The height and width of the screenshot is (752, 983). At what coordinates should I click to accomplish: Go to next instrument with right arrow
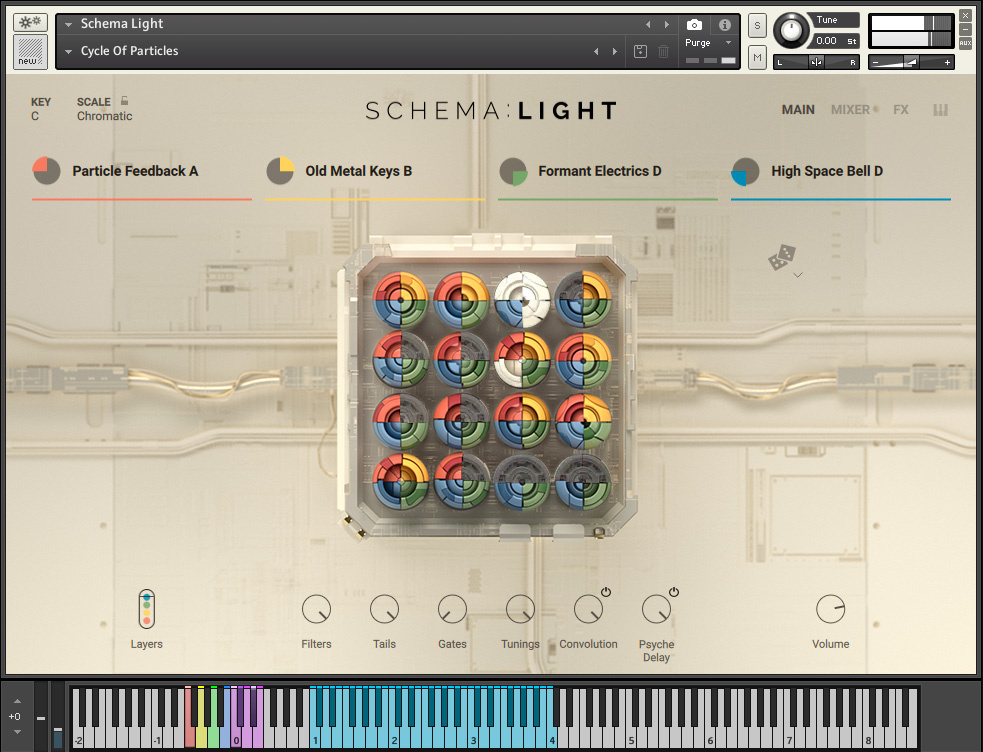pos(666,24)
